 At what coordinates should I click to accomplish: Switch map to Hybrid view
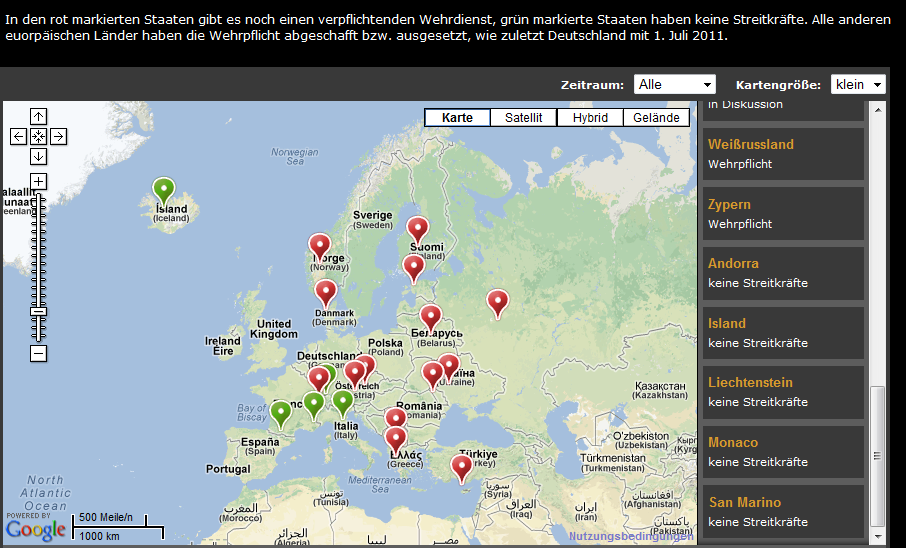click(590, 118)
